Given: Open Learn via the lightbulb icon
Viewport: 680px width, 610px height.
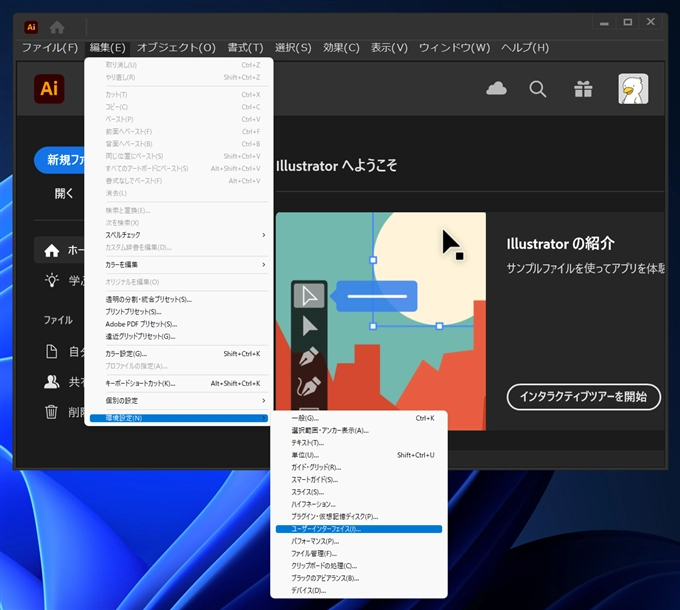Looking at the screenshot, I should tap(52, 280).
